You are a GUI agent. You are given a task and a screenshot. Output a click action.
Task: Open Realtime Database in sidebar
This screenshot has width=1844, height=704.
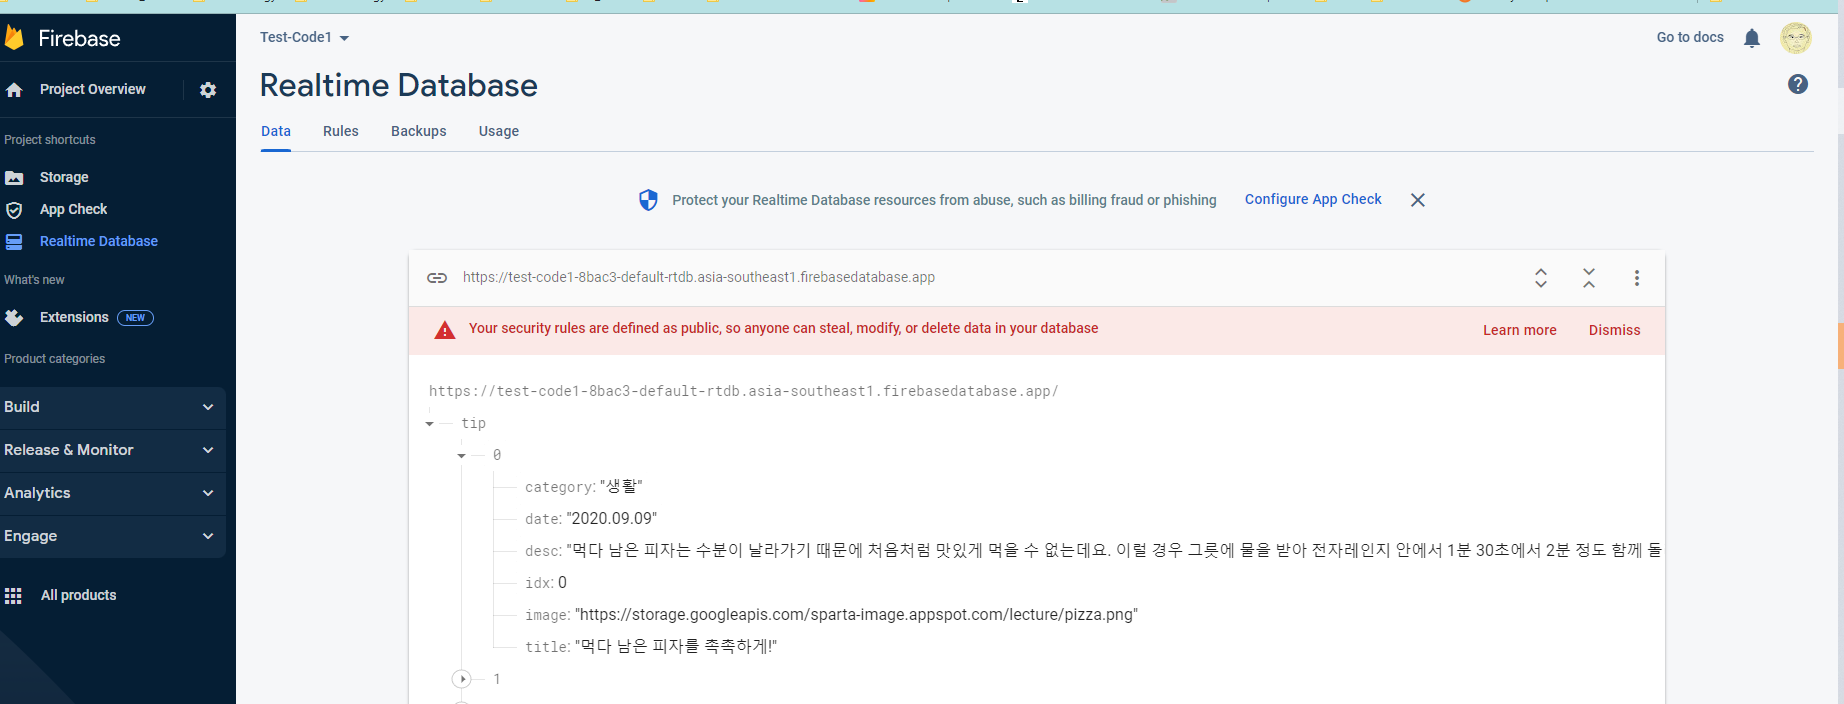coord(99,241)
